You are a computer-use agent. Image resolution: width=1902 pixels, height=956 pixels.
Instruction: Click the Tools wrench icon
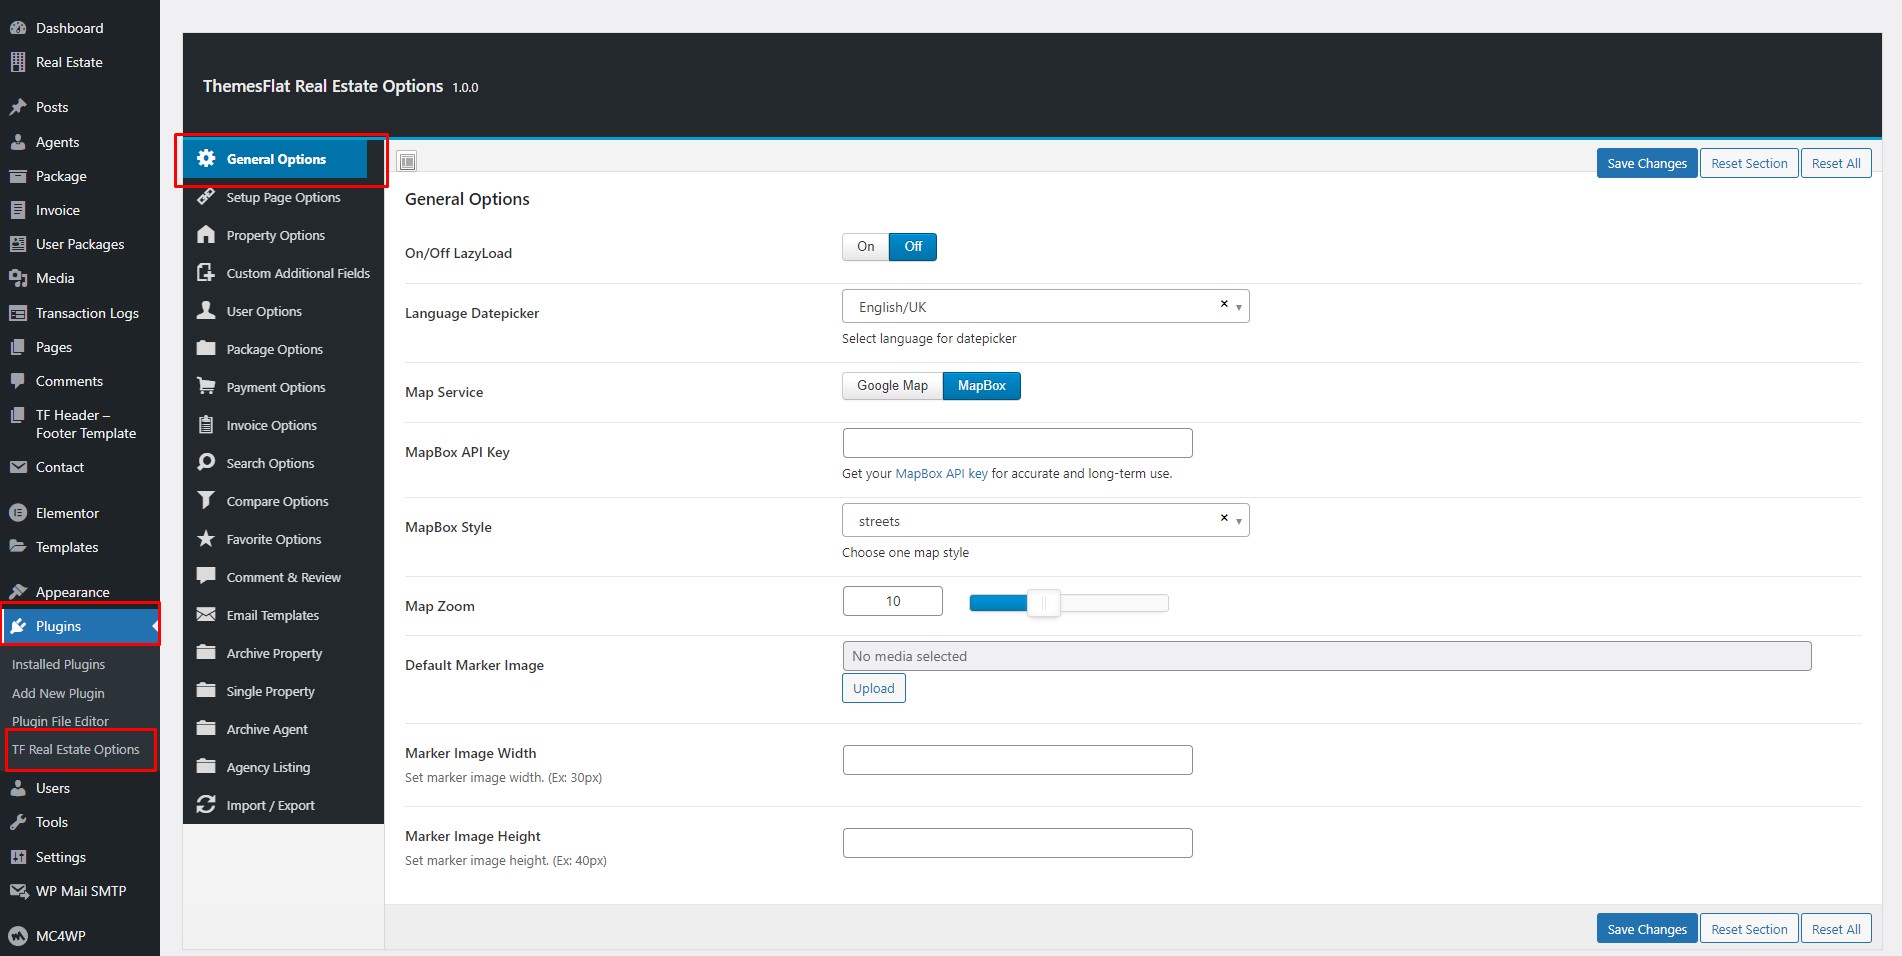(18, 822)
